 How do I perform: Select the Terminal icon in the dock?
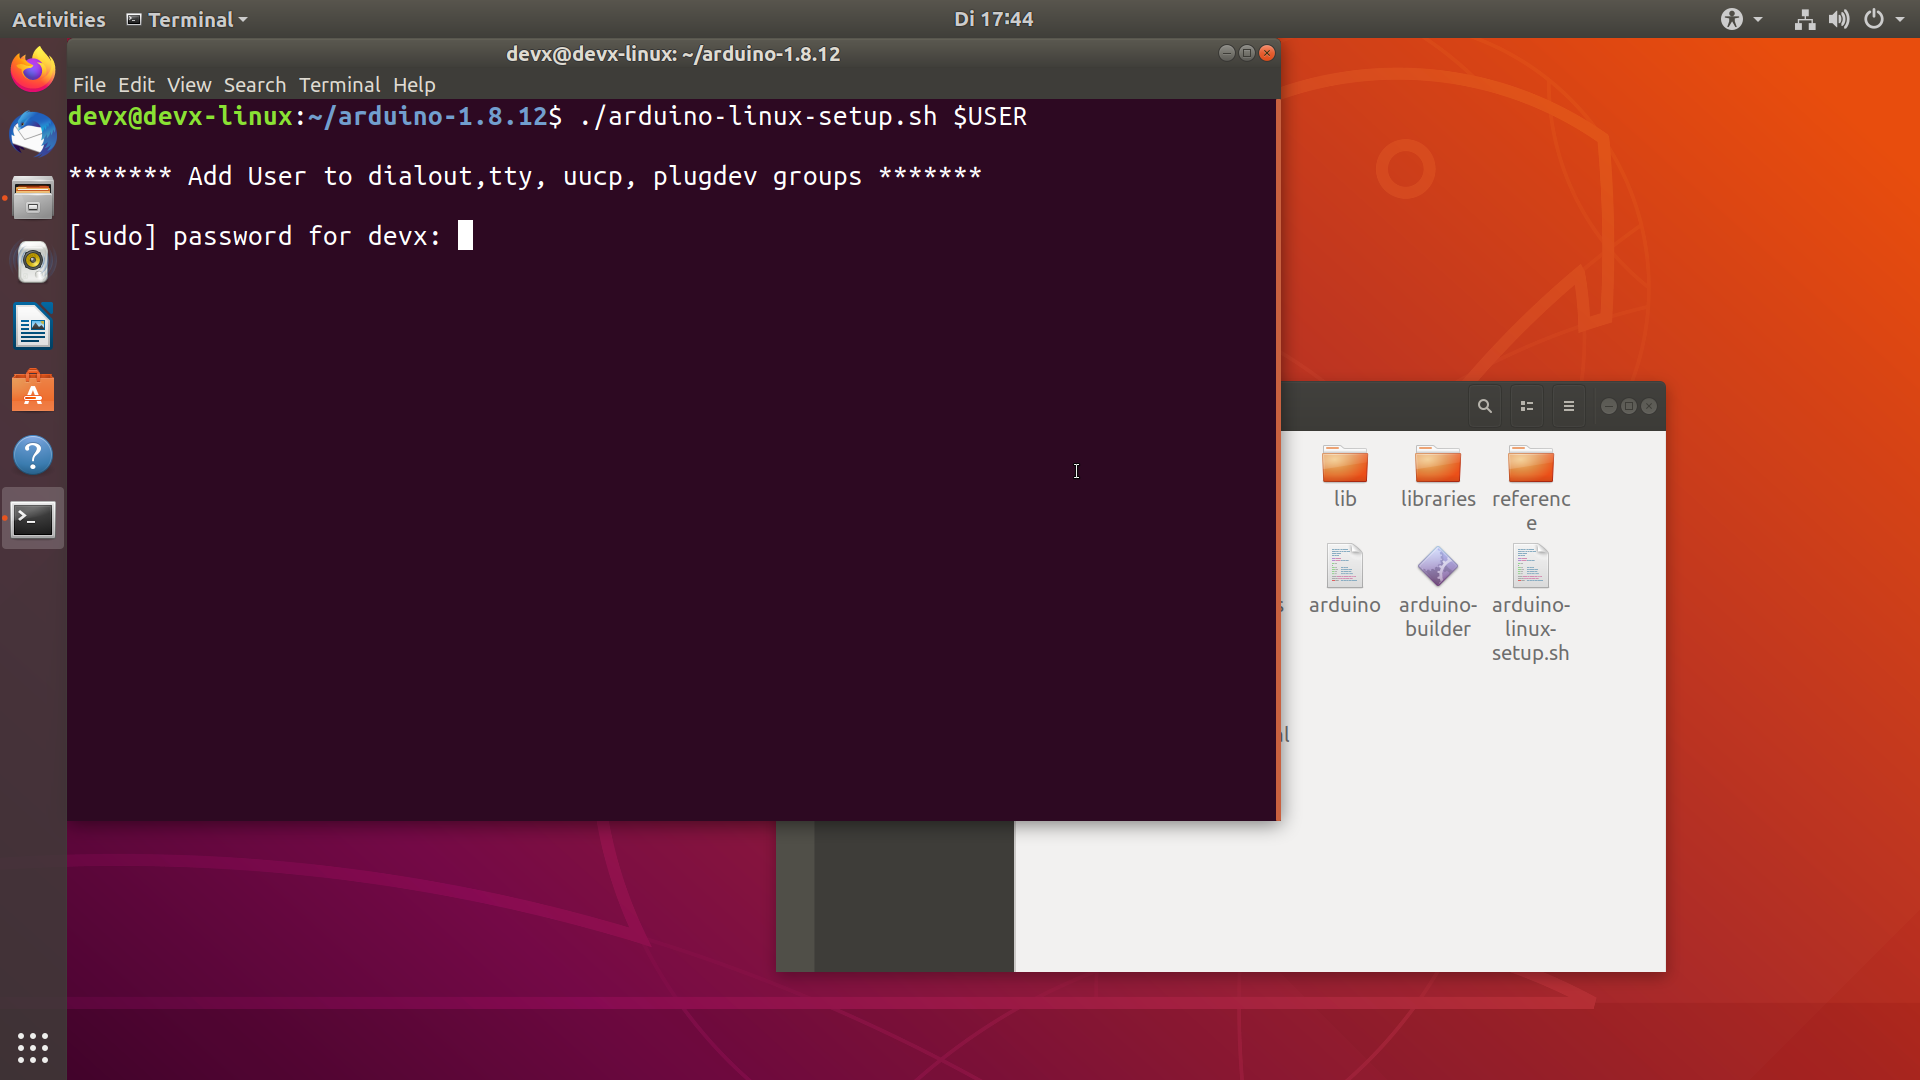[33, 519]
